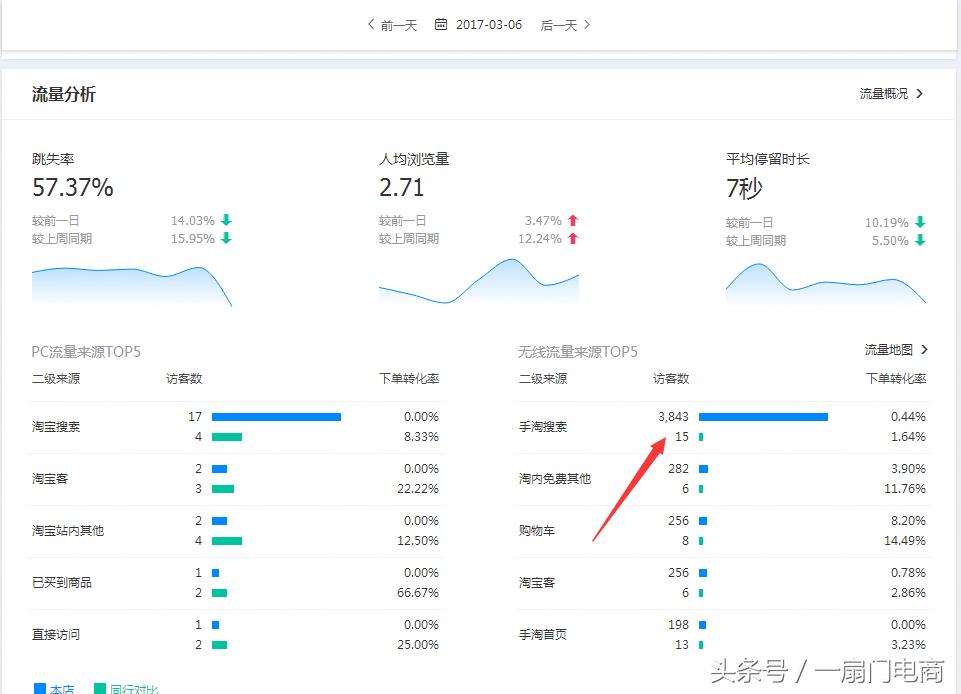961x694 pixels.
Task: Click the red up arrow beside 12.24%
Action: click(x=572, y=239)
